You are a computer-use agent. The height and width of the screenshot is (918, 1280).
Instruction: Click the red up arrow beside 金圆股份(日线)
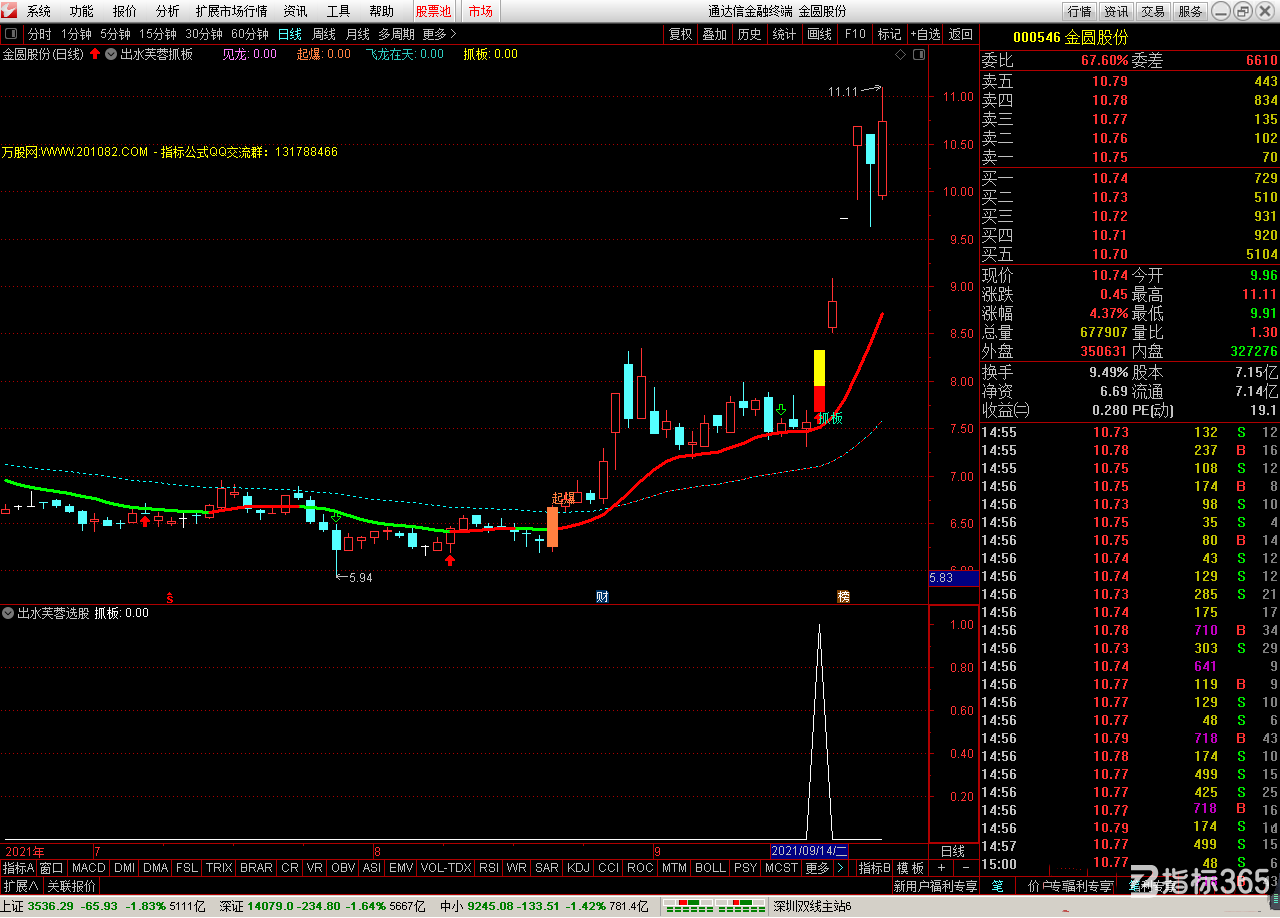pos(95,54)
